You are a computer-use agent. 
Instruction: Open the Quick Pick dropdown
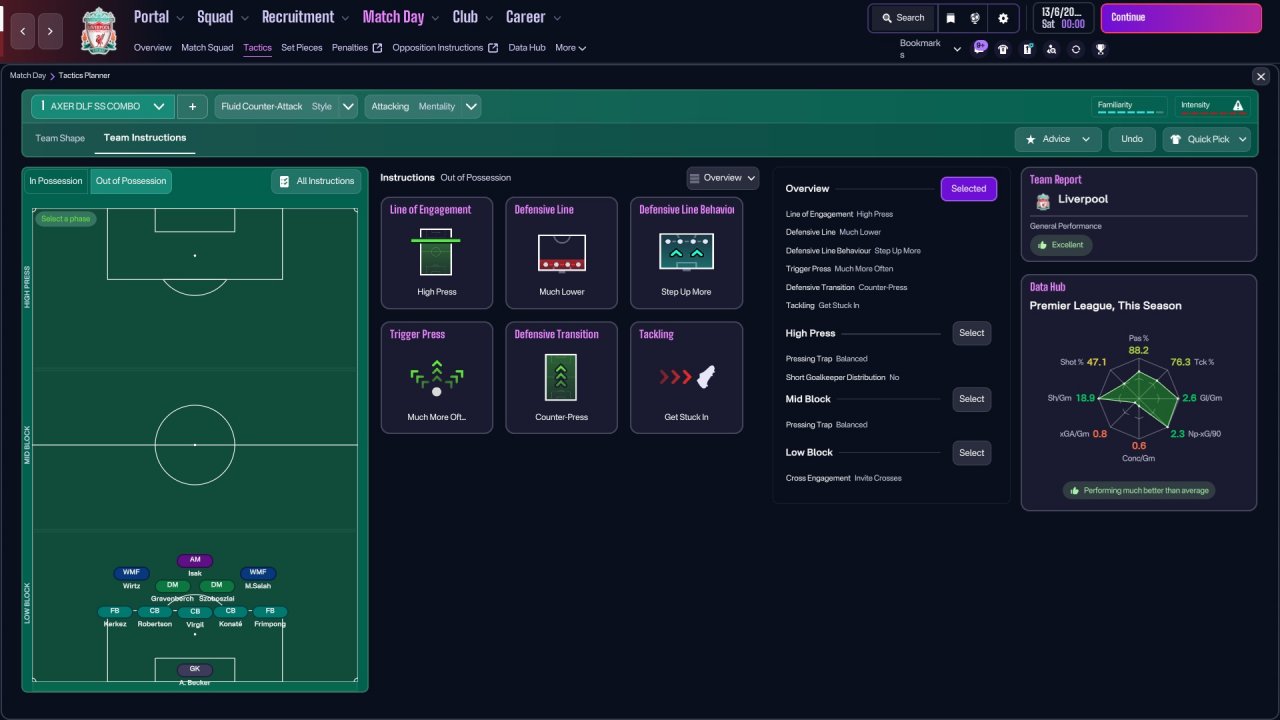[1207, 139]
